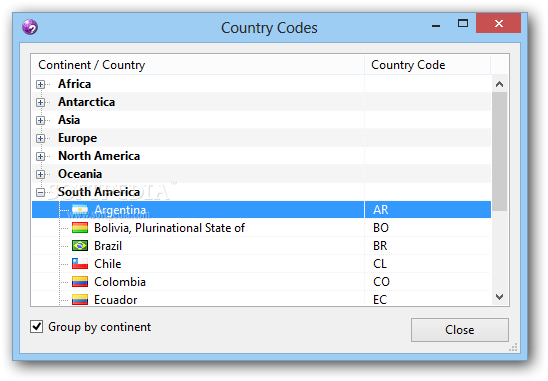
Task: Click the vertical scrollbar thumb
Action: (x=499, y=151)
